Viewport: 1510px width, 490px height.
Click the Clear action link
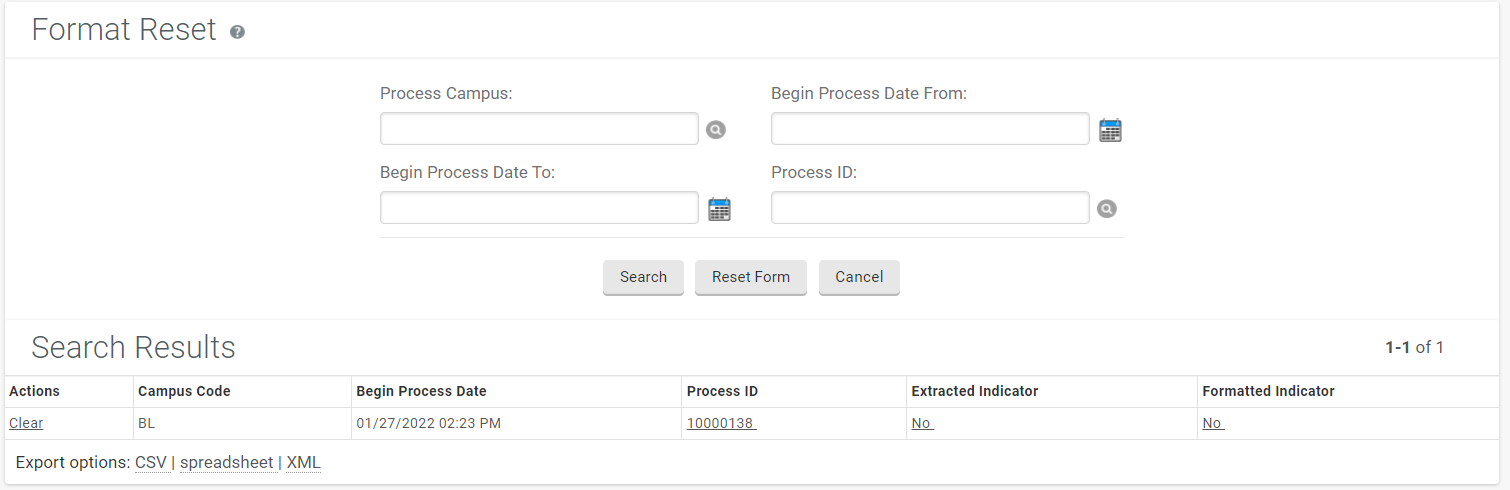coord(26,423)
